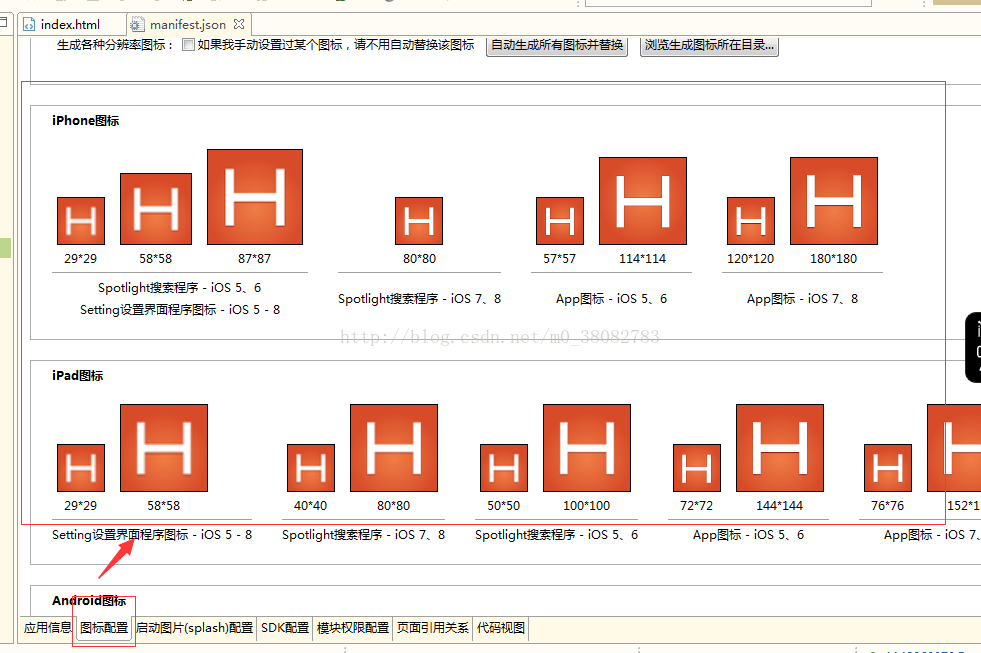Click the "100*100" size label
The height and width of the screenshot is (653, 981).
[x=586, y=505]
